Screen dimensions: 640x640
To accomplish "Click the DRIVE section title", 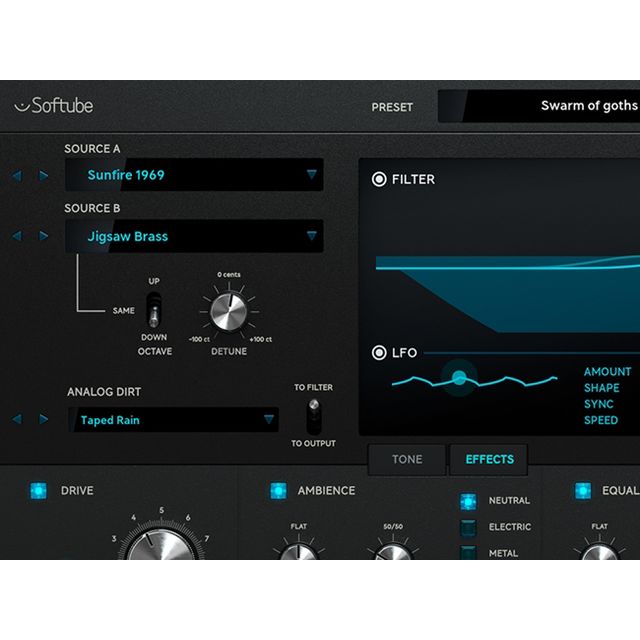I will point(77,491).
